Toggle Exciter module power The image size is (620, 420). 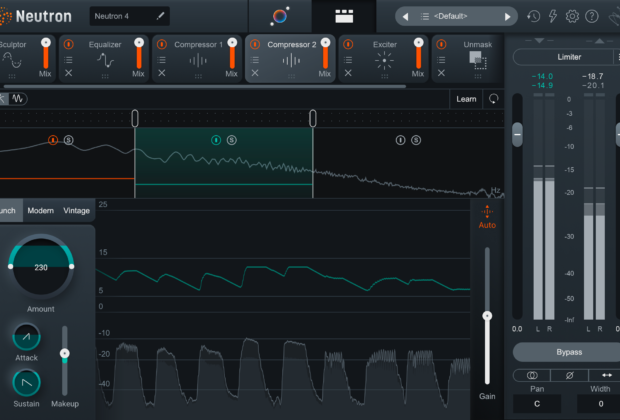pos(348,44)
